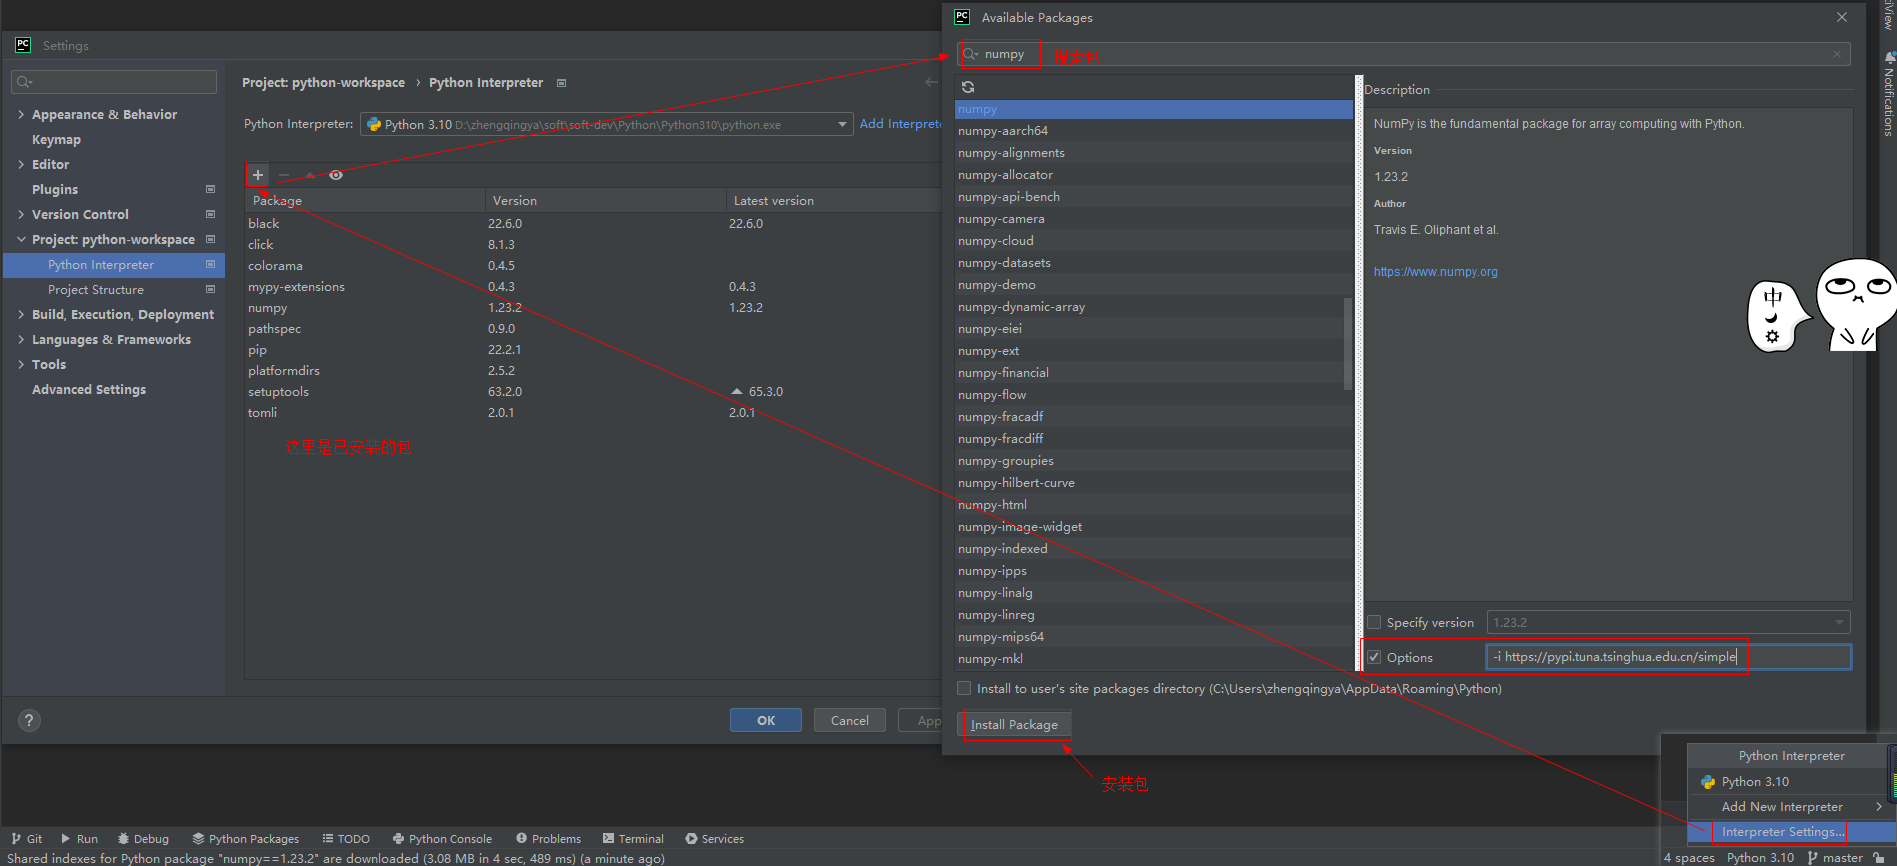The image size is (1897, 866).
Task: Expand the Tools settings node
Action: [21, 364]
